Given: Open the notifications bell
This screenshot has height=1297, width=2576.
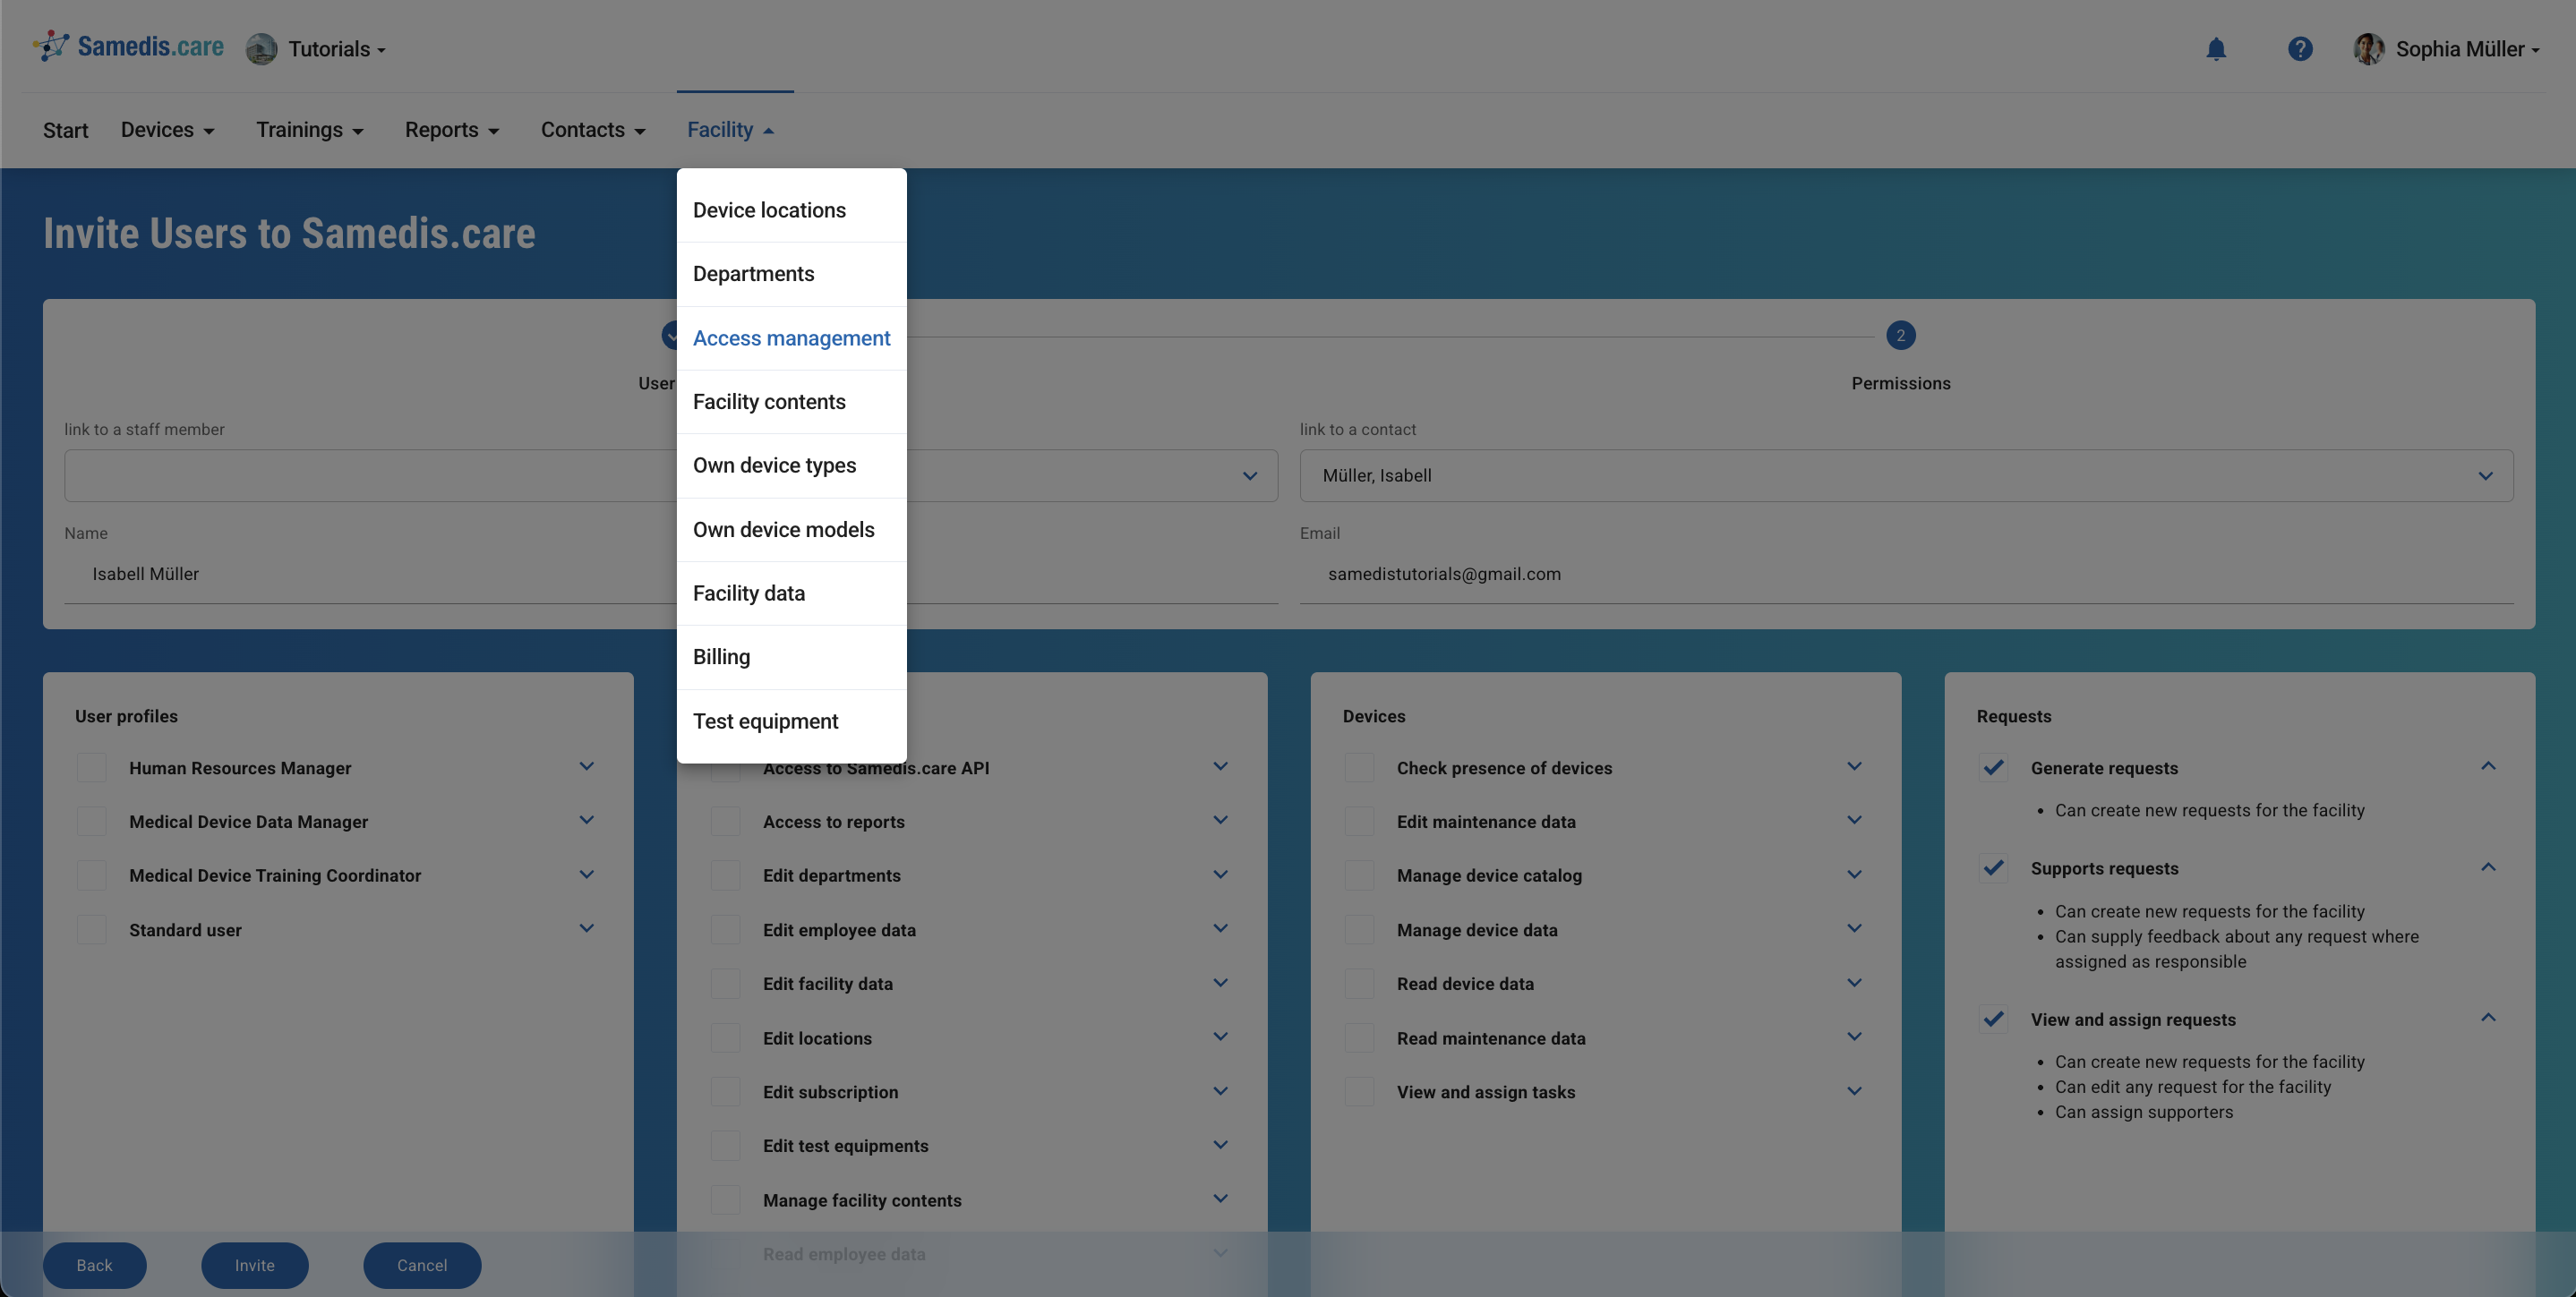Looking at the screenshot, I should coord(2216,48).
